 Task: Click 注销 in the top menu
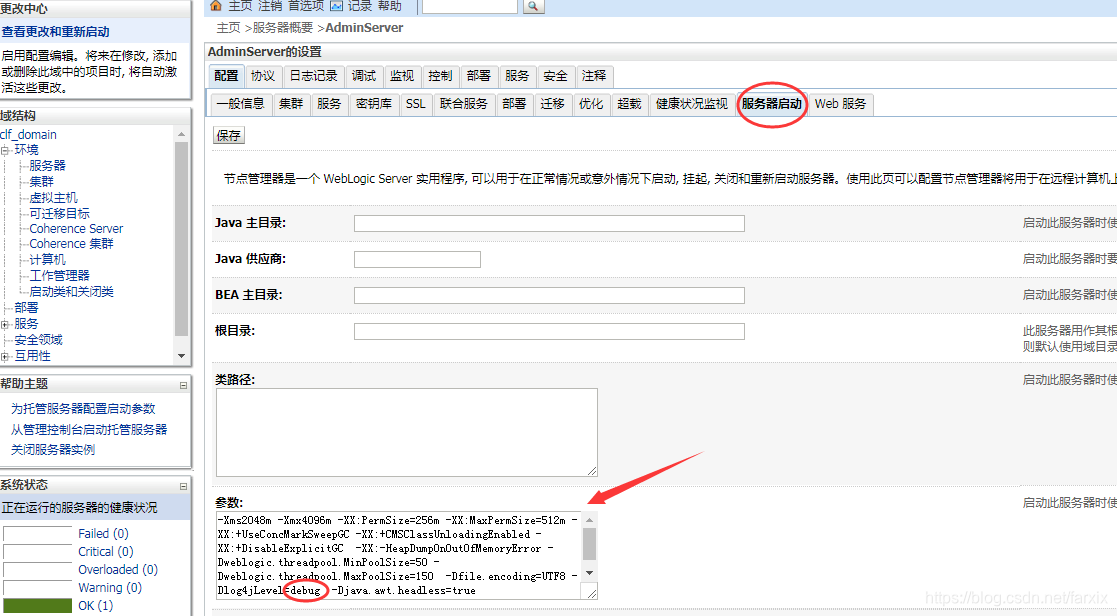270,6
